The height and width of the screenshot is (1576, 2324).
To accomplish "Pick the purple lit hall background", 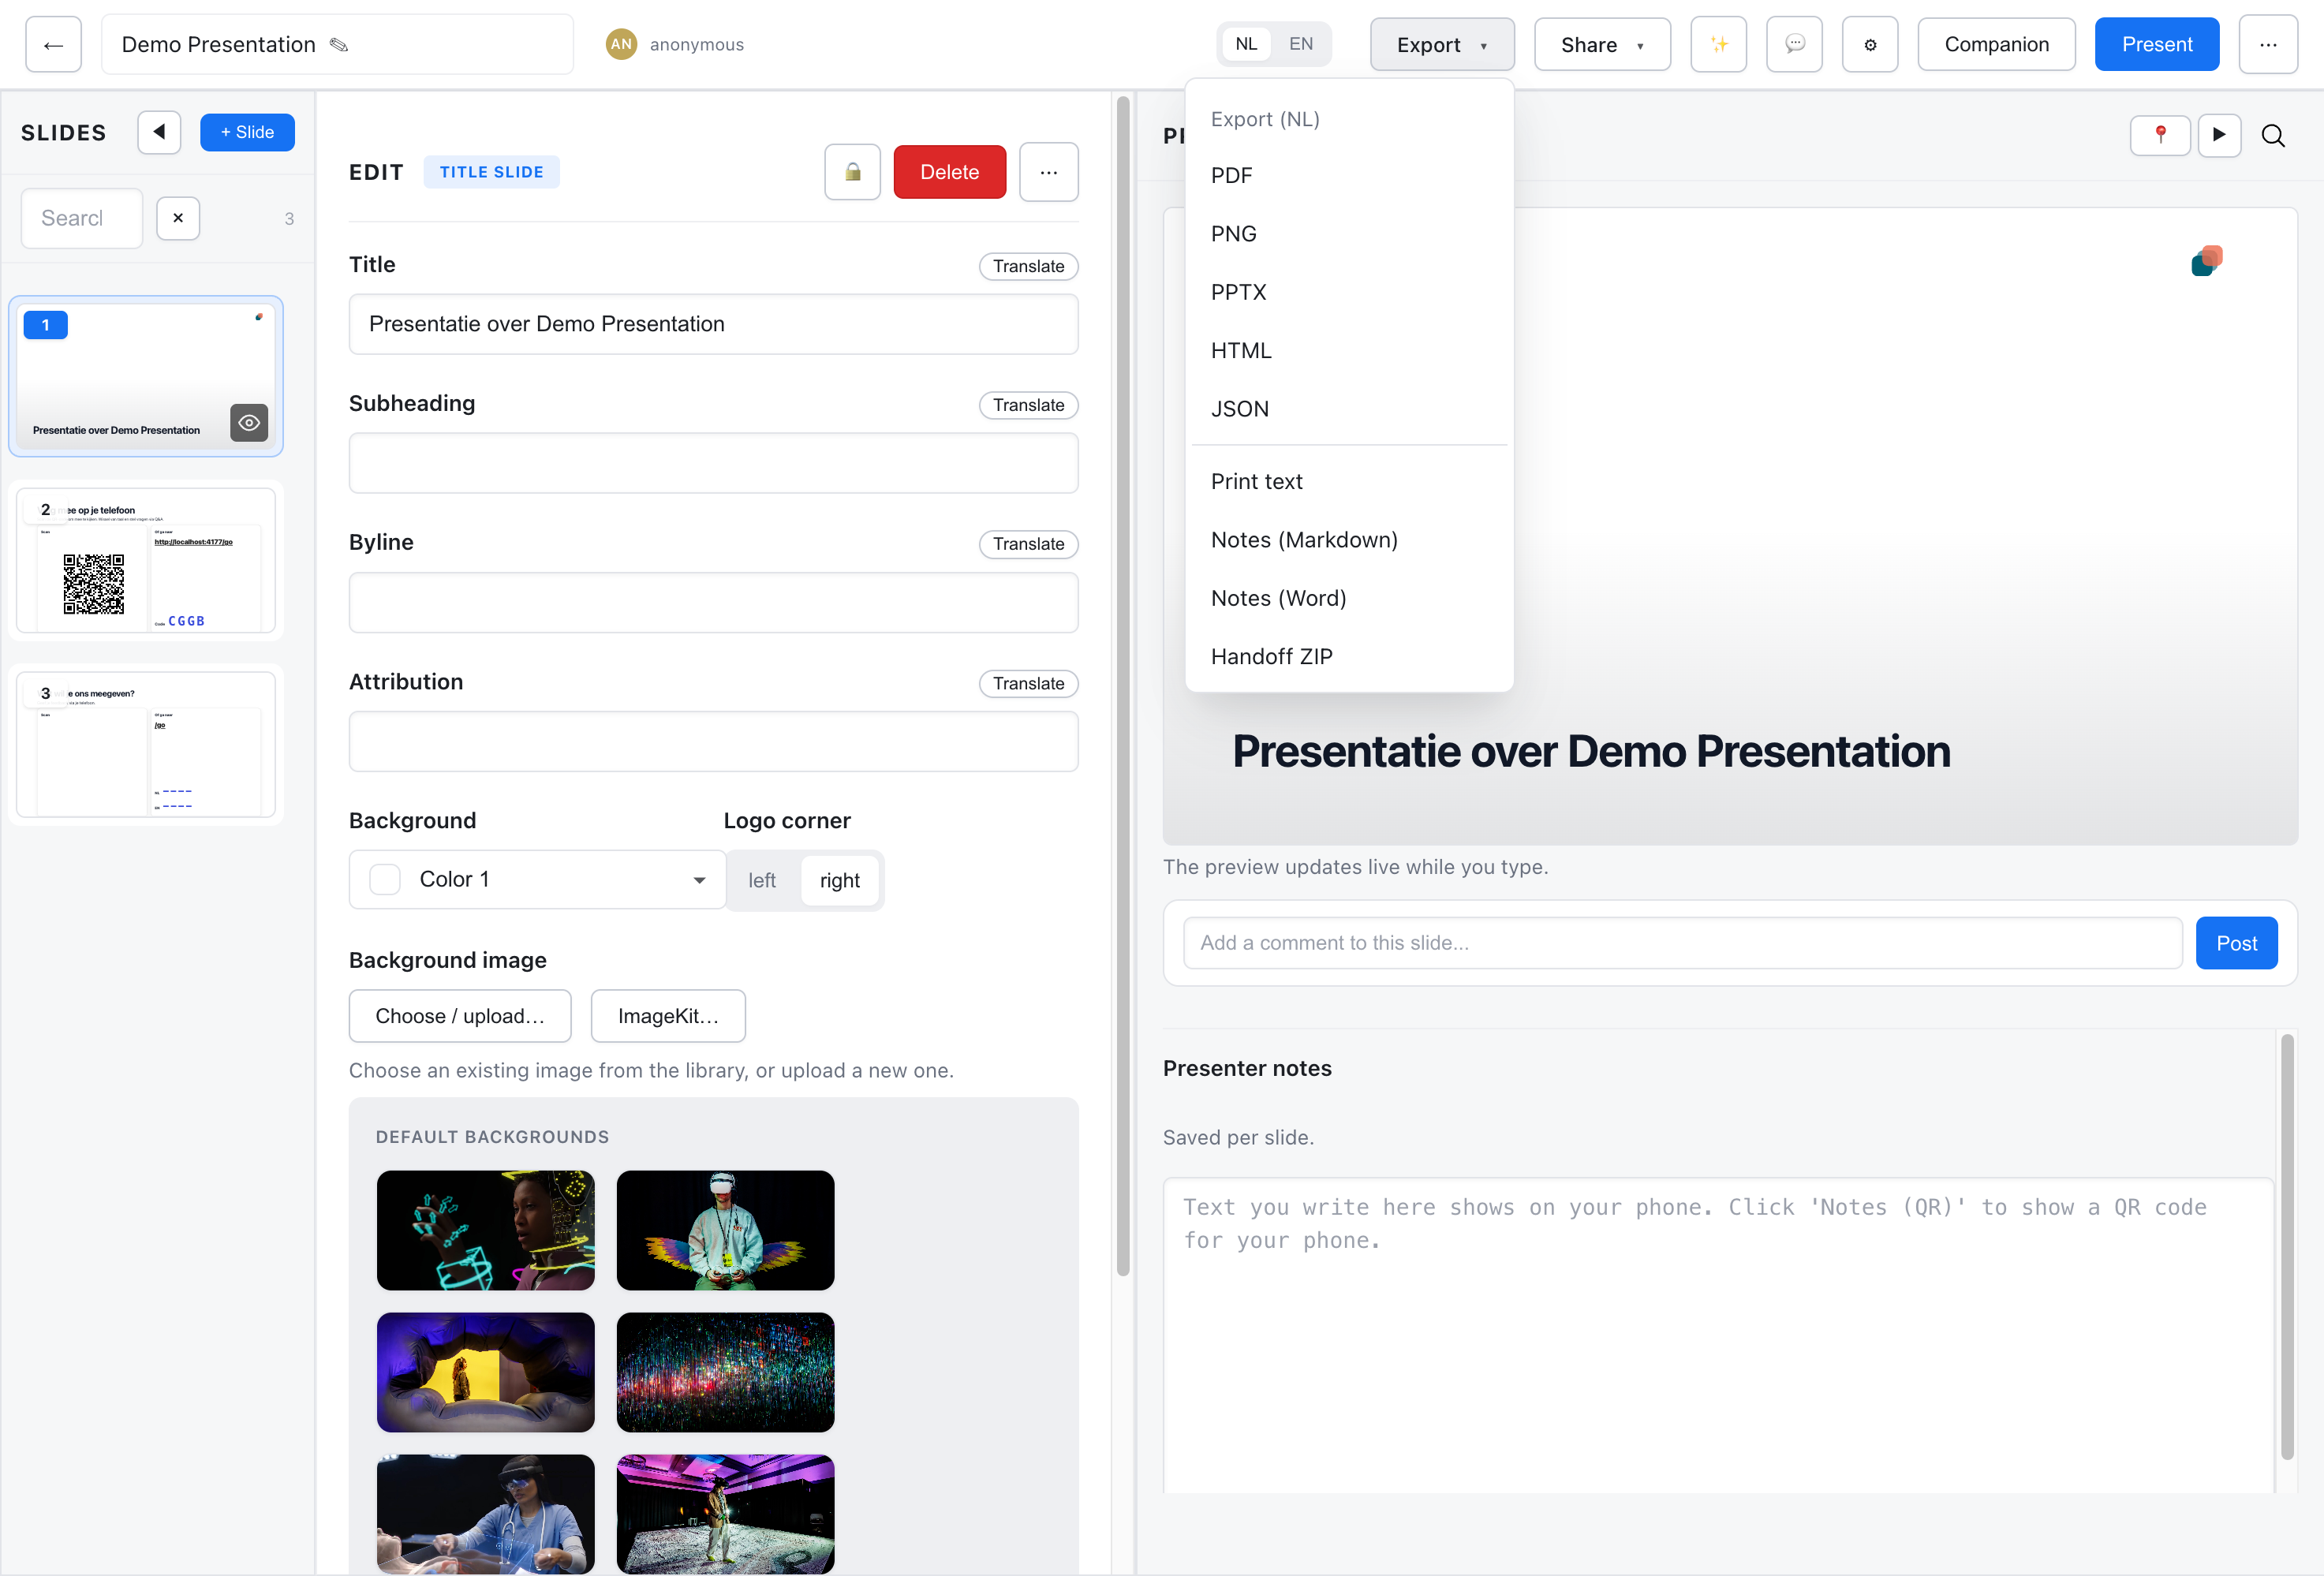I will point(725,1515).
